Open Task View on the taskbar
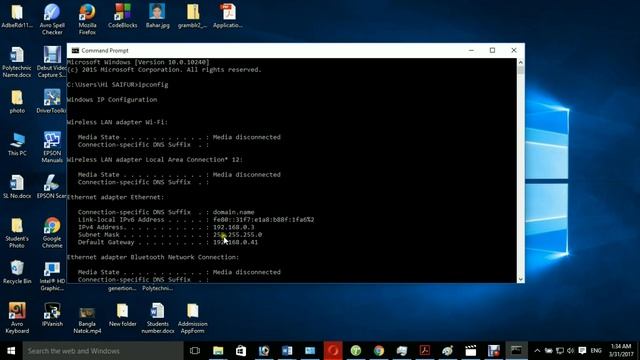Screen dimensions: 640x360 click(195, 351)
